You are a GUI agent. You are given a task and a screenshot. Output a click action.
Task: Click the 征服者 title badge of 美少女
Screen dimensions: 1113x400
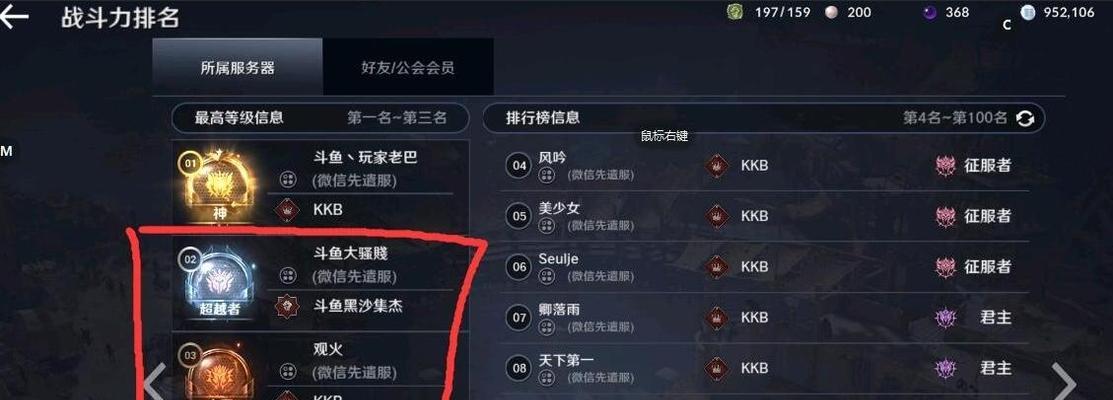click(x=945, y=216)
